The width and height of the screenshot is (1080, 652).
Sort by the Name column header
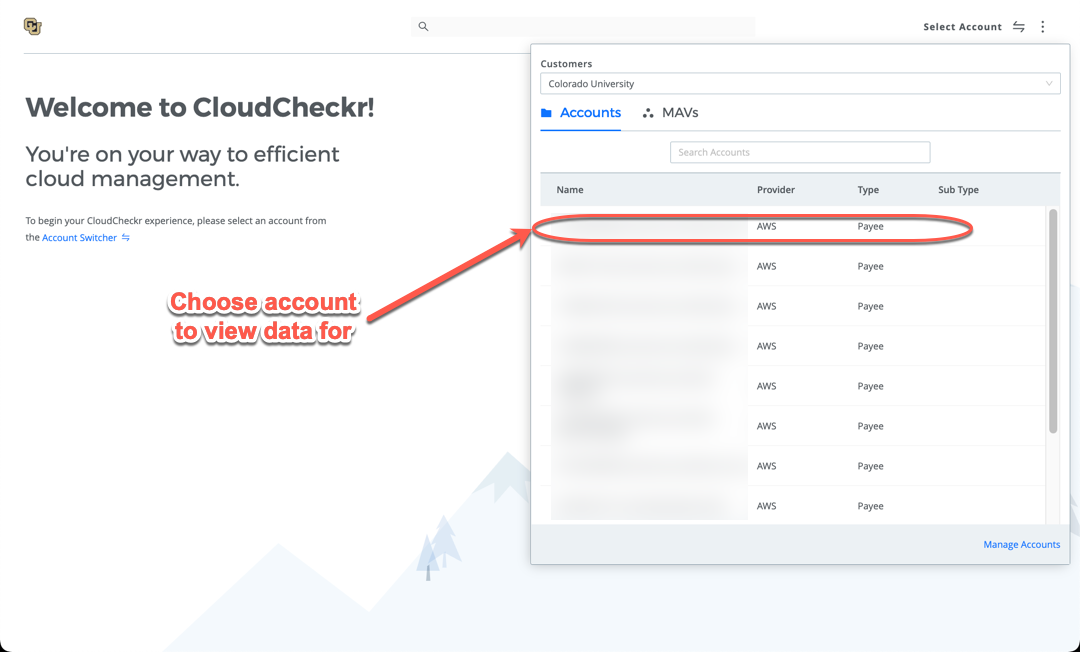[x=570, y=190]
